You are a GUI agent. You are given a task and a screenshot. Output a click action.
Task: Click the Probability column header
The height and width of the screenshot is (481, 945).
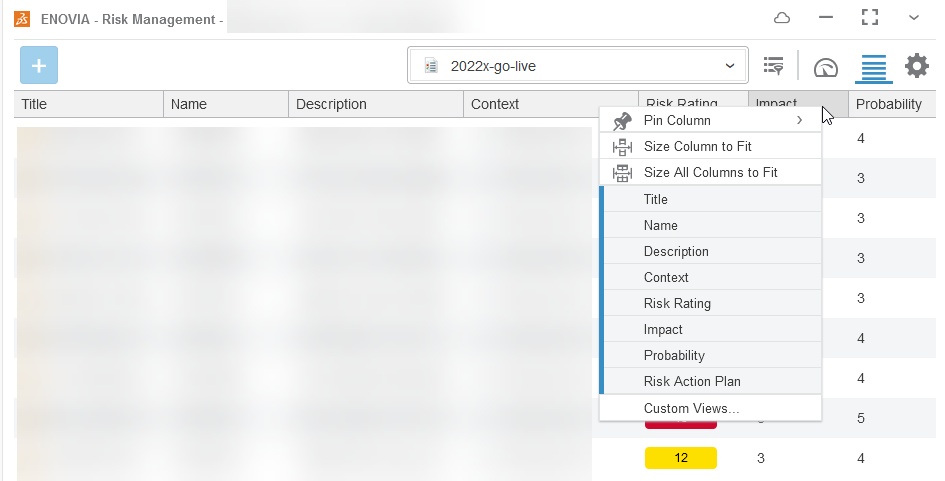click(892, 104)
